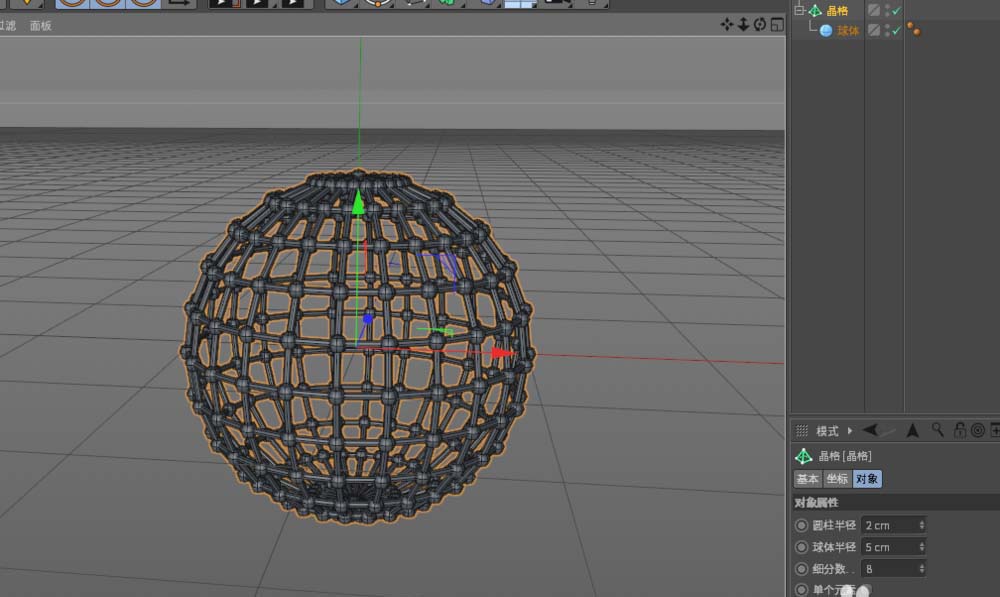The height and width of the screenshot is (597, 1000).
Task: Click inside the 圆柱半径 2 cm input field
Action: (885, 525)
